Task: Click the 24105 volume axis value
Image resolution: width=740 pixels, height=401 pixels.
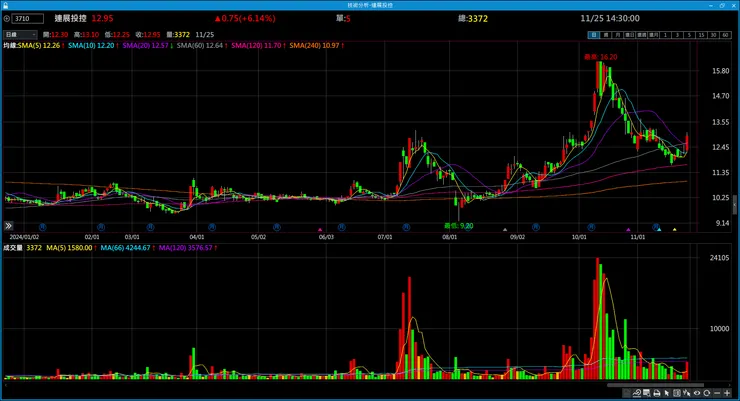Action: point(719,258)
